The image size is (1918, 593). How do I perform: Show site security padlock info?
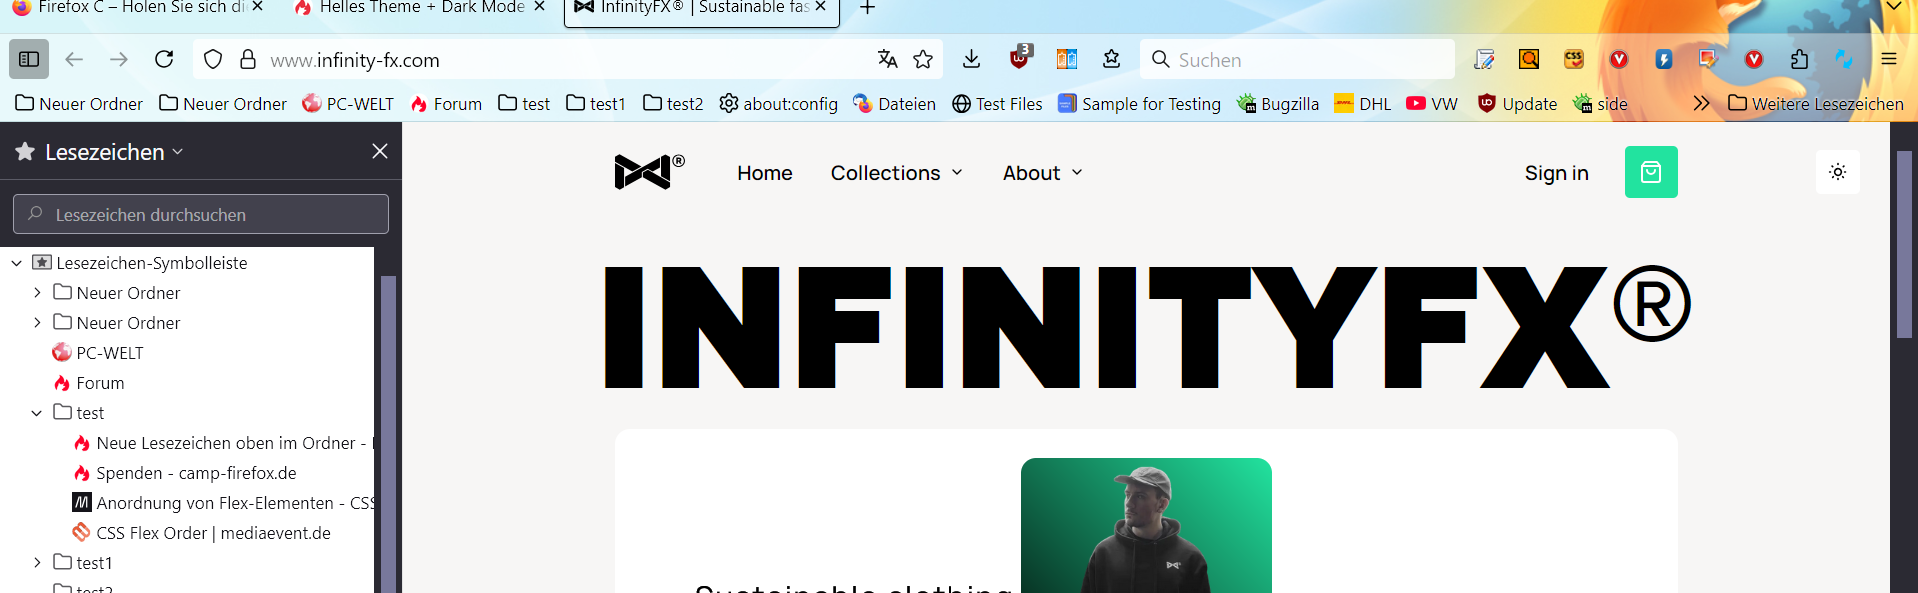click(248, 60)
